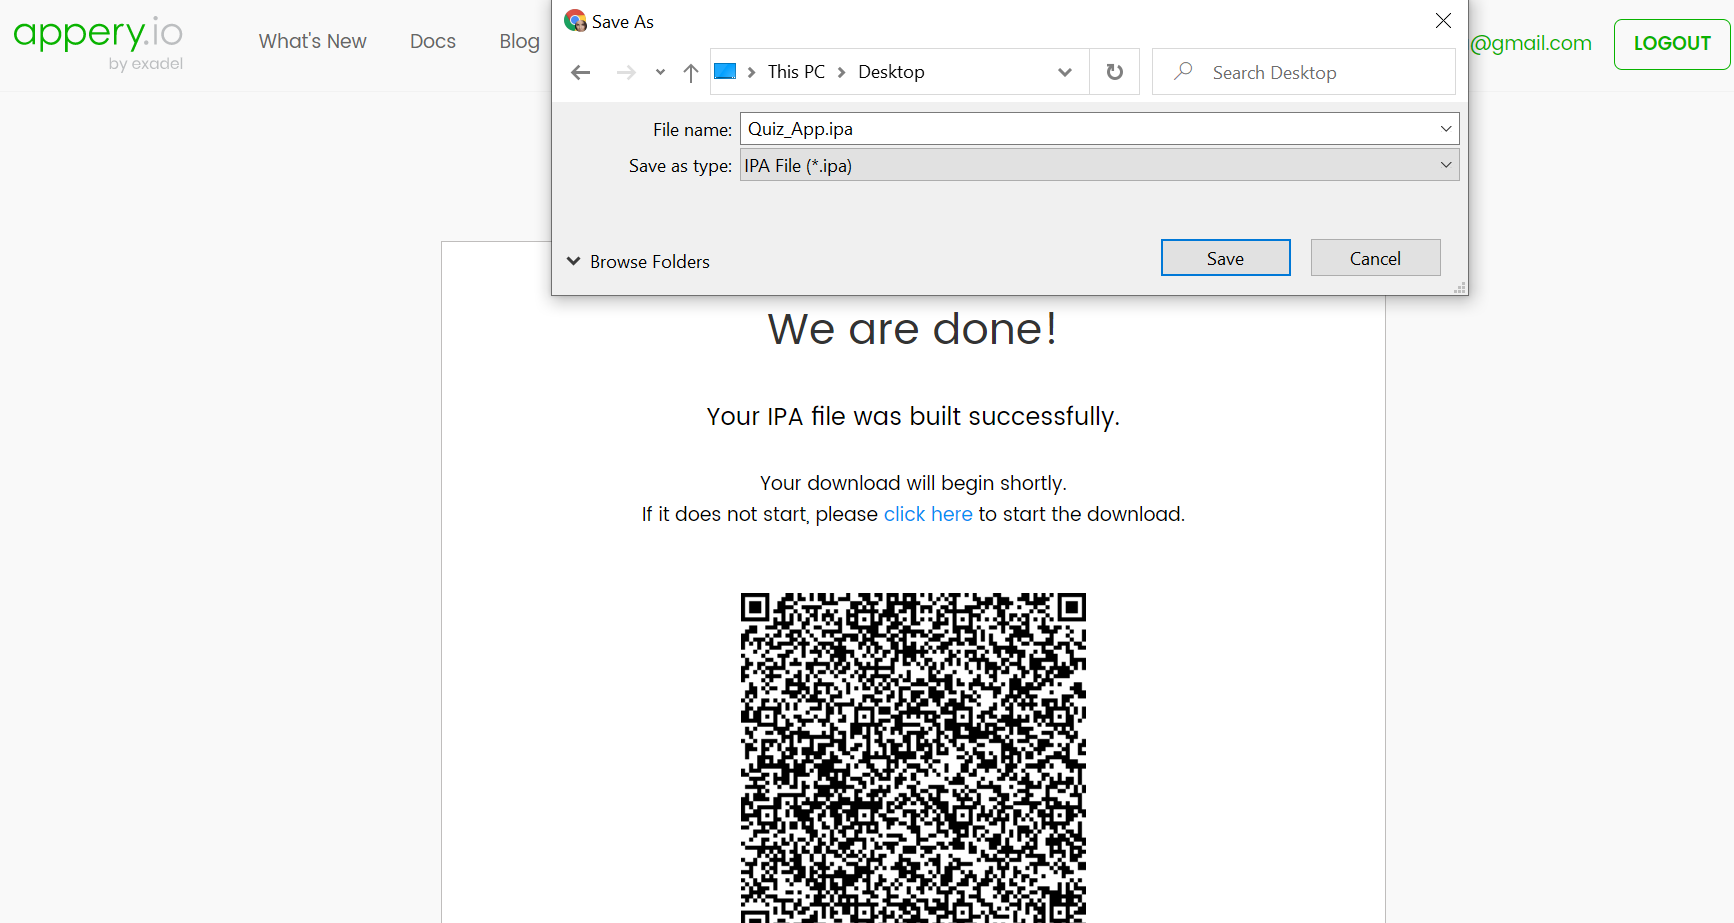Viewport: 1734px width, 923px height.
Task: Save the Quiz_App.ipa file
Action: pyautogui.click(x=1225, y=258)
